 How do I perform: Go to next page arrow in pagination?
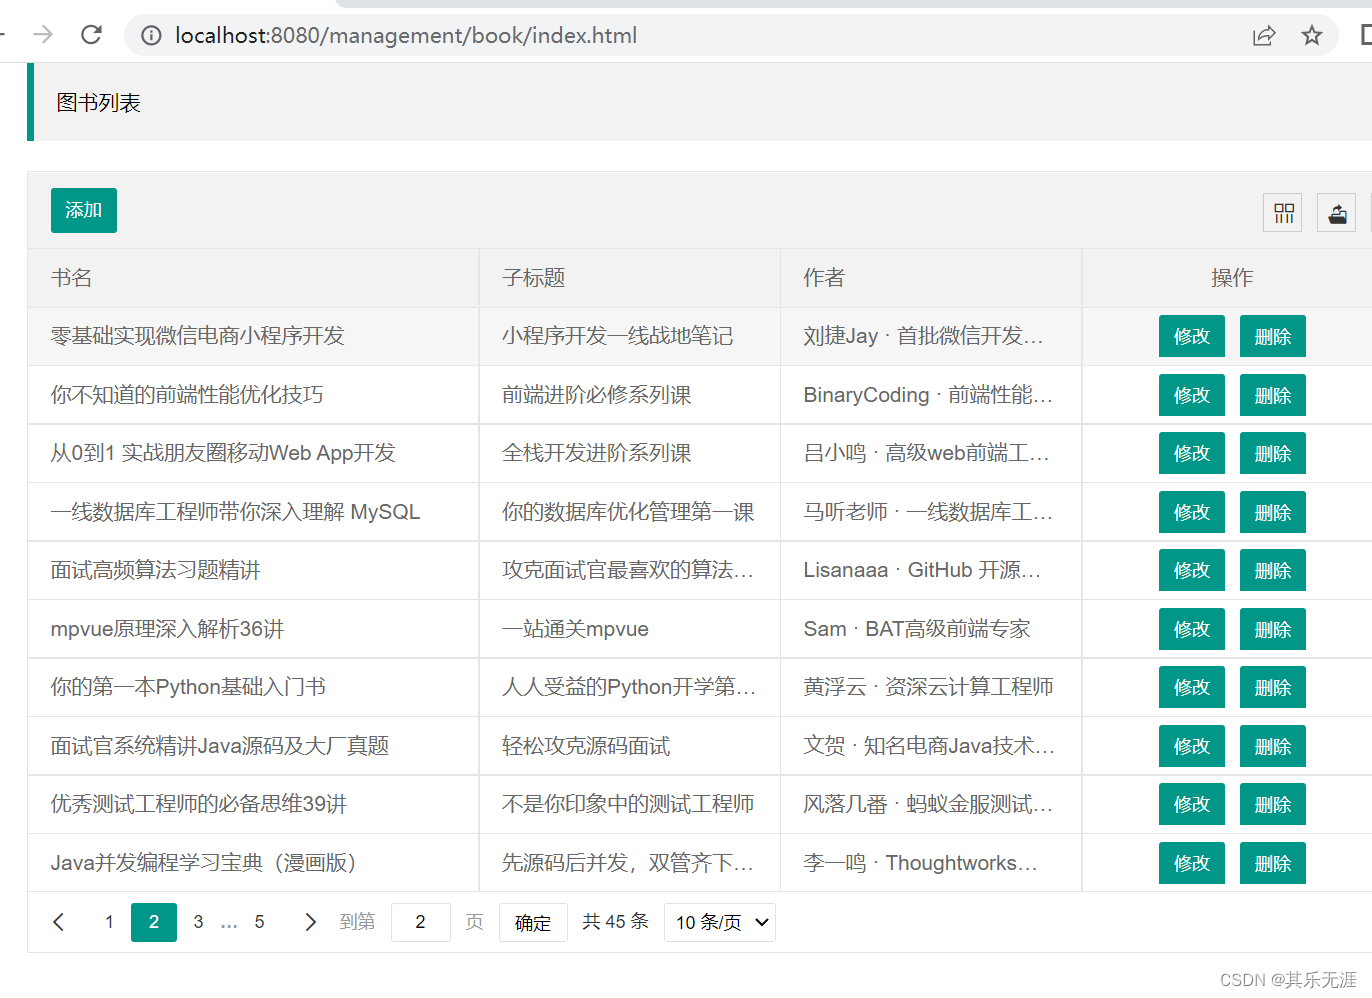tap(310, 922)
